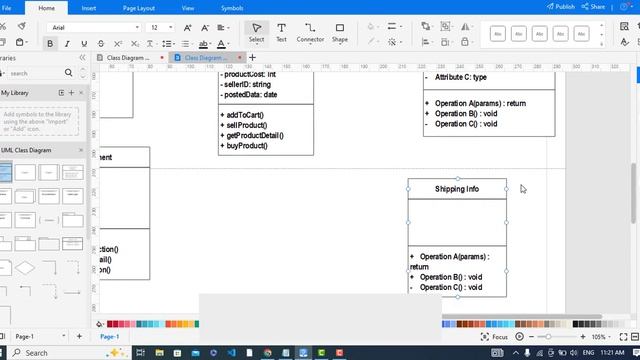Increase font size
640x360 pixels.
click(187, 28)
